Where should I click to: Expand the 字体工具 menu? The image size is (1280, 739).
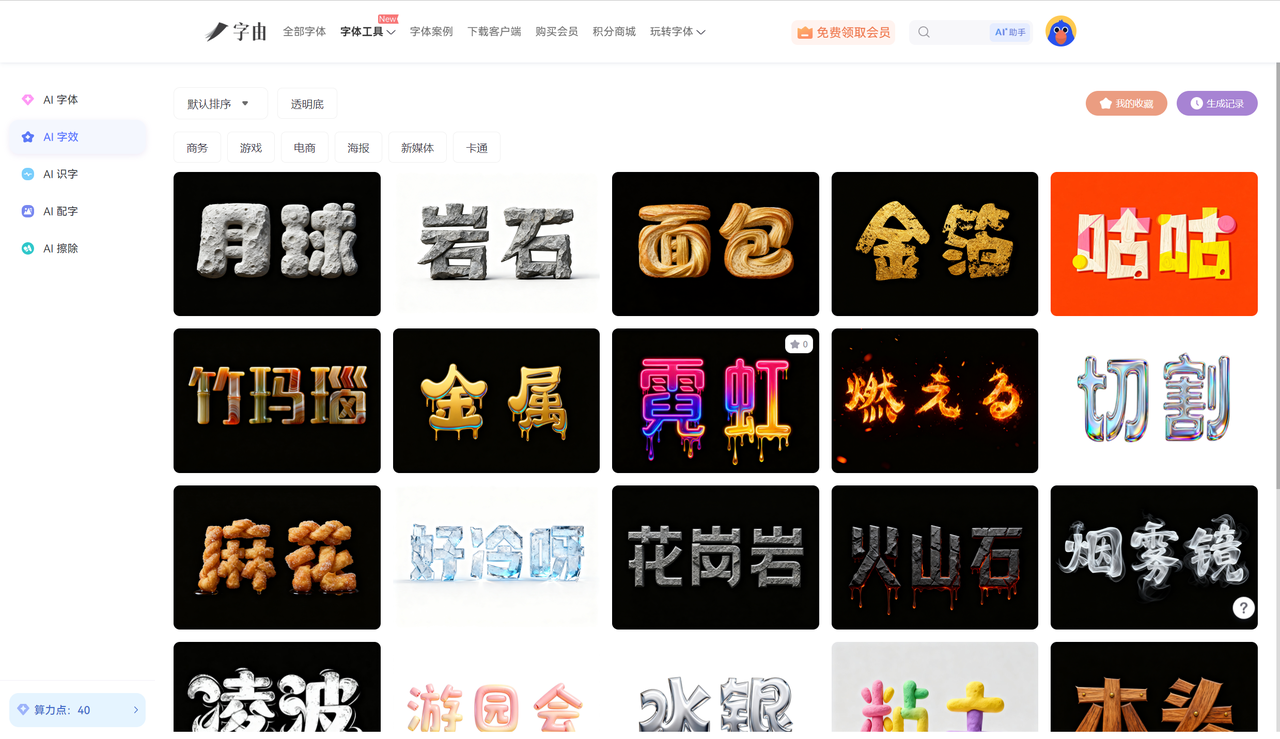tap(367, 32)
